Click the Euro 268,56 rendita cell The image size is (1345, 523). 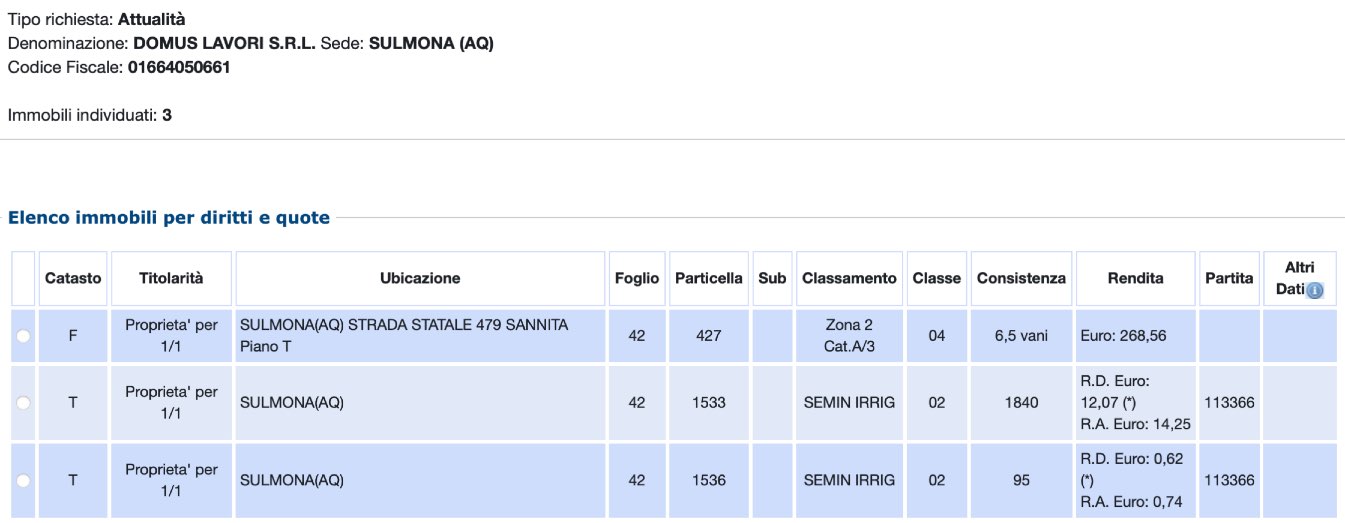coord(1123,336)
